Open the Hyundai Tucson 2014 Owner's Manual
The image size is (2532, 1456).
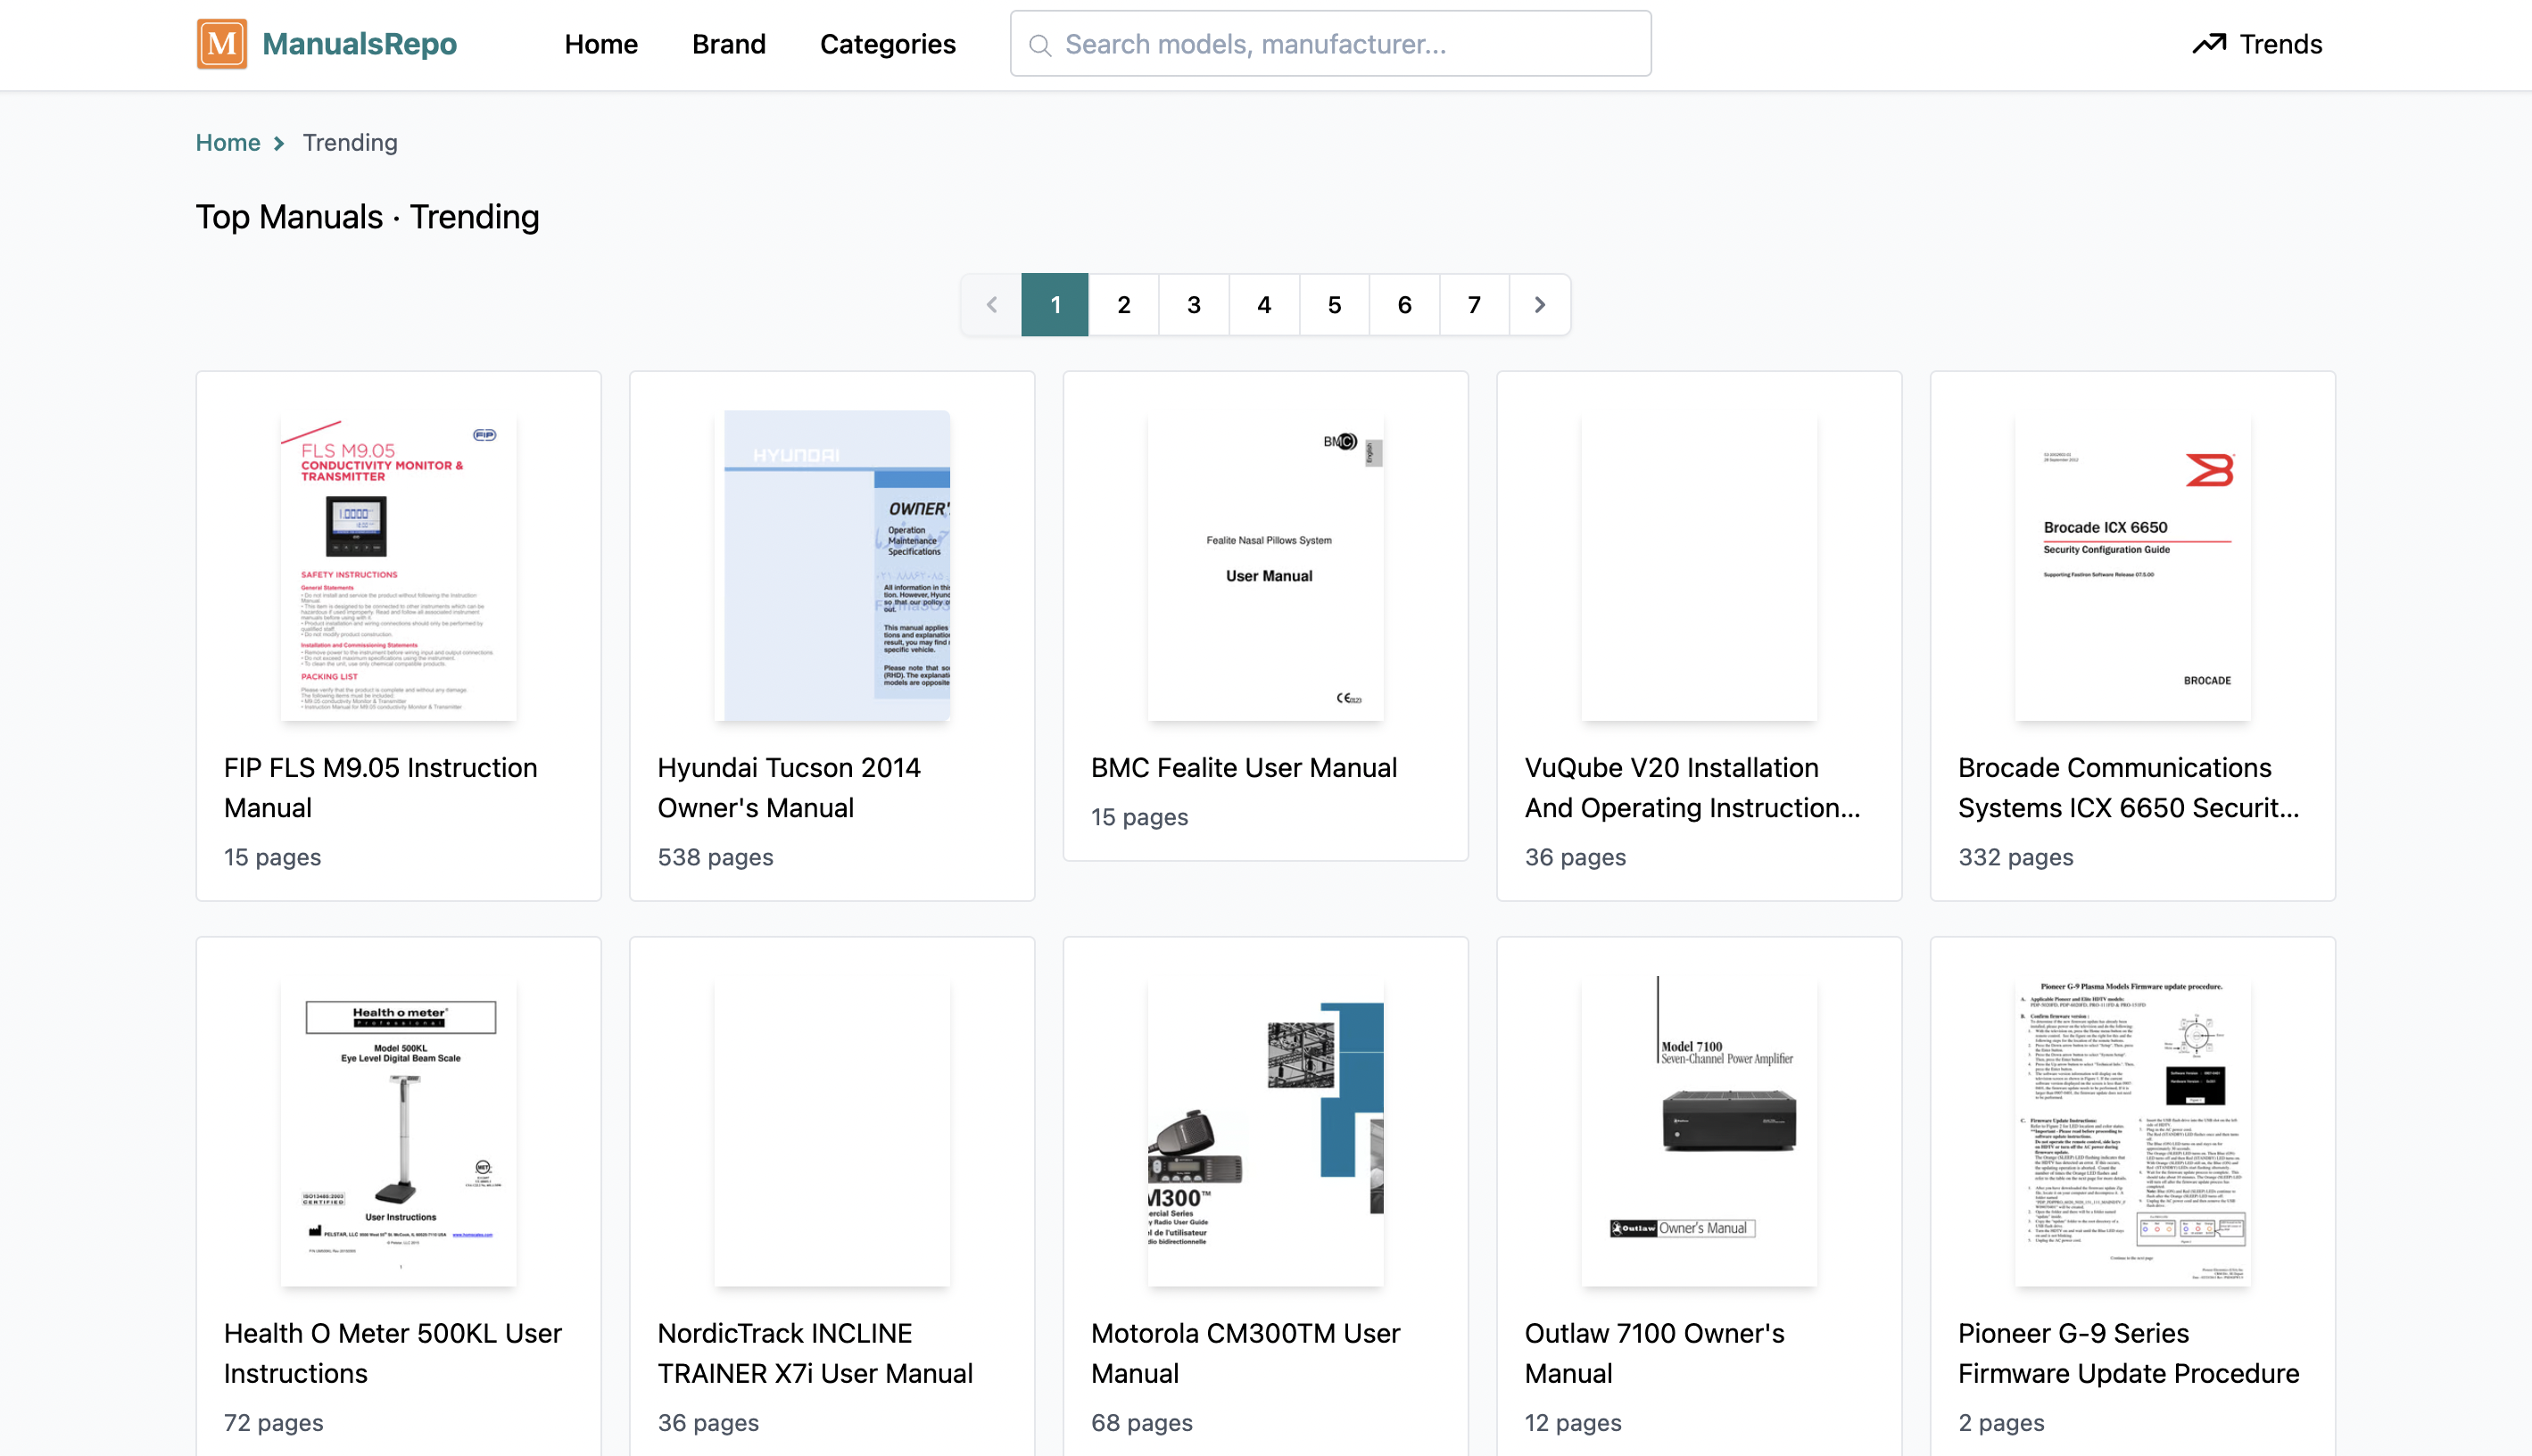click(x=788, y=787)
